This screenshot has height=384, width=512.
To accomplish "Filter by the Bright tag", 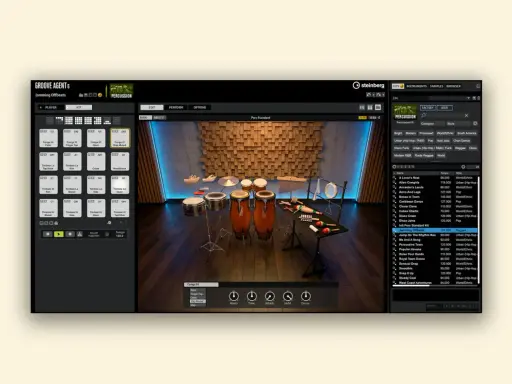I will click(398, 133).
